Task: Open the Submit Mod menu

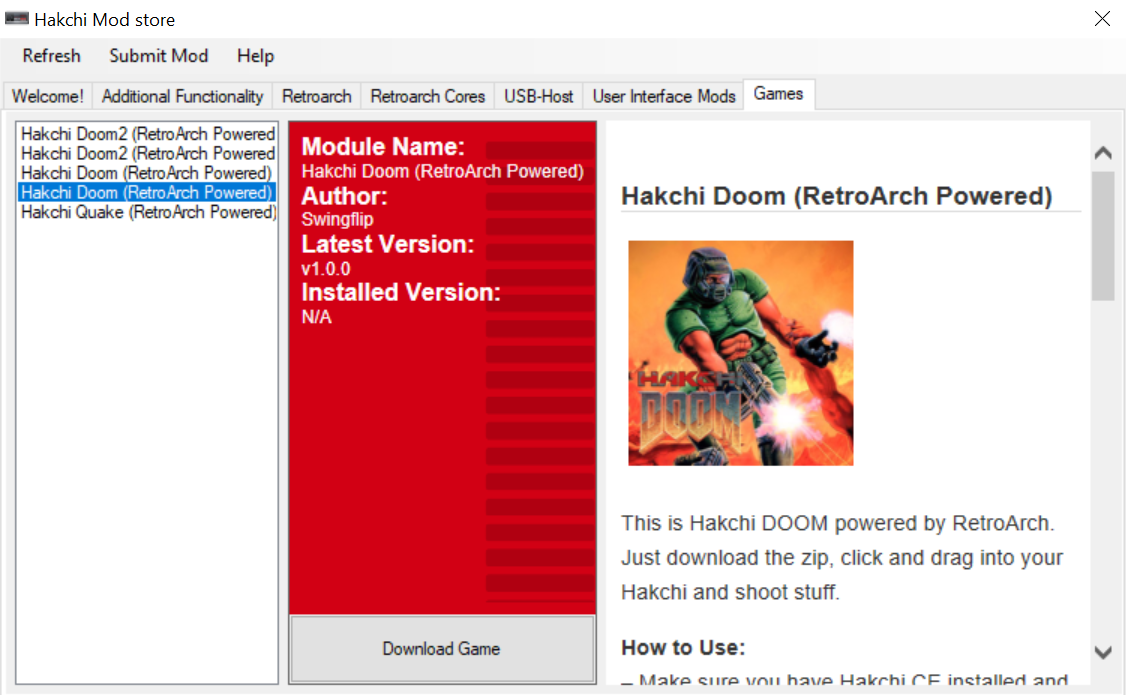Action: coord(159,56)
